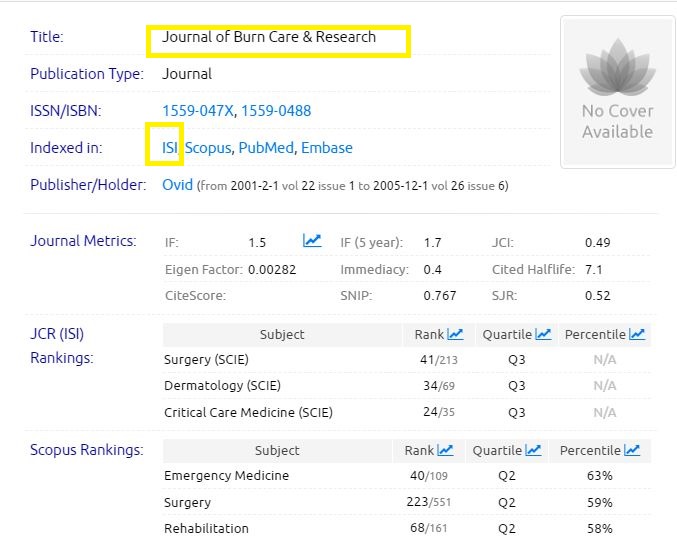
Task: Open ISSN link 1559-0488
Action: pos(275,111)
